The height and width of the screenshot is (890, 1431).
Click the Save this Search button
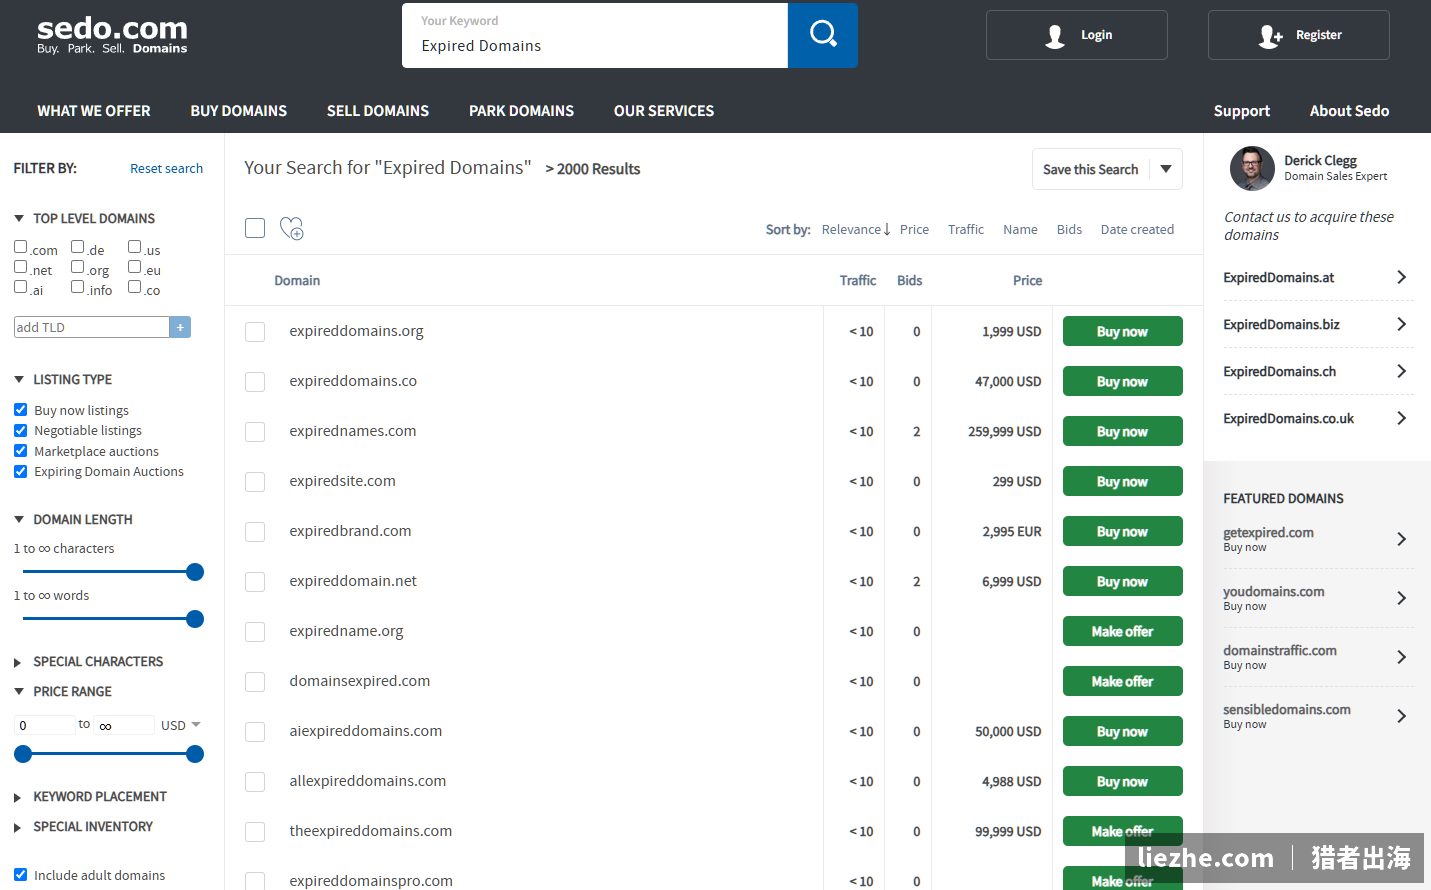[1090, 169]
